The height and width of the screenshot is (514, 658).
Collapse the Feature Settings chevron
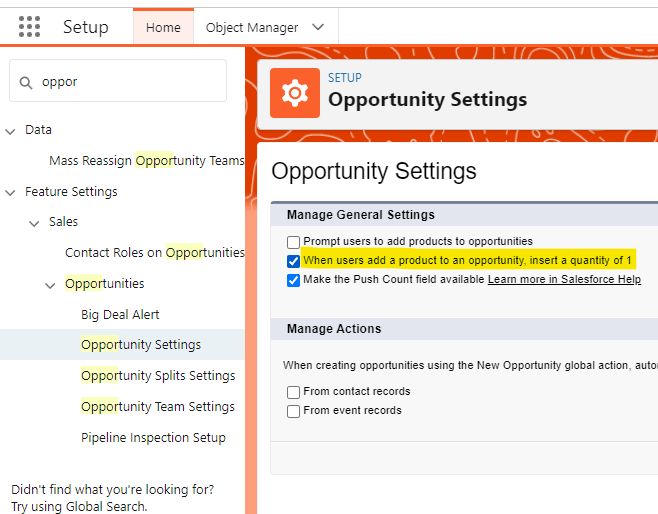click(x=10, y=193)
